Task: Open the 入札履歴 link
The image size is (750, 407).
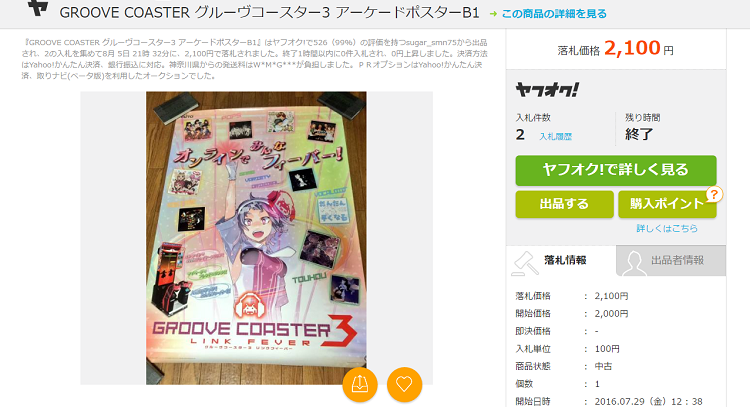Action: 555,137
